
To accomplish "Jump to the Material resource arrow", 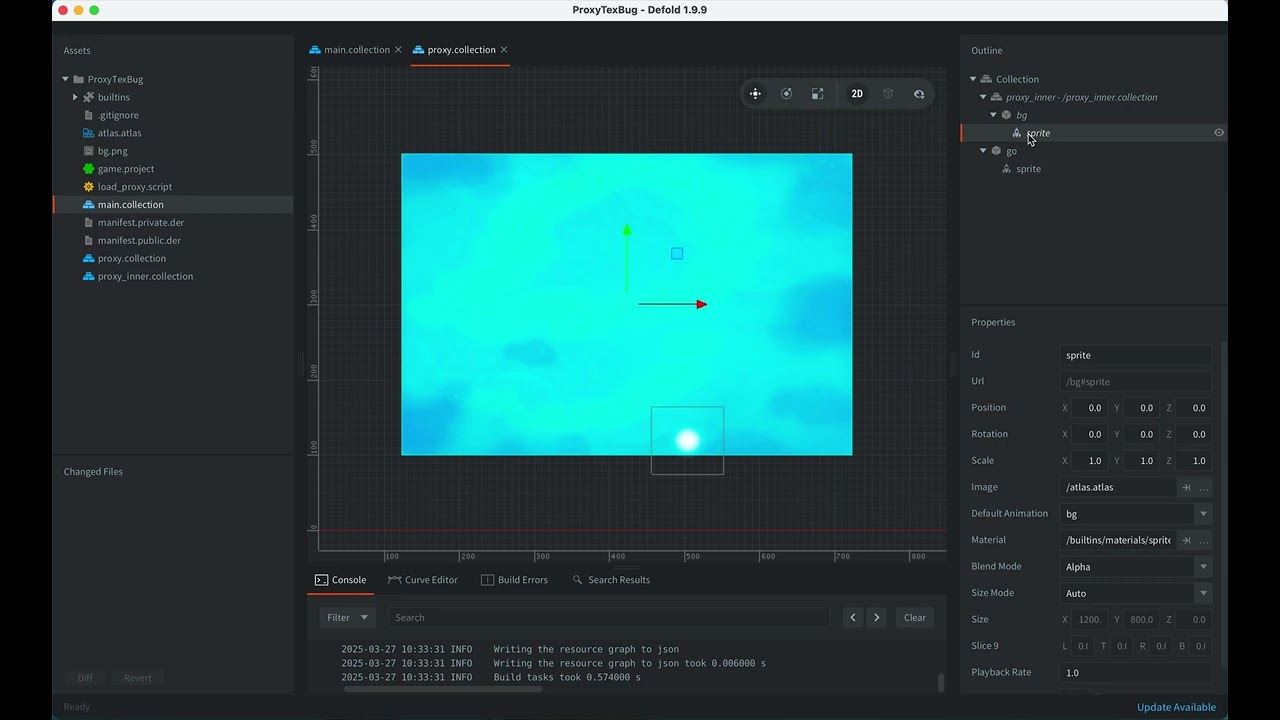I will pos(1186,540).
